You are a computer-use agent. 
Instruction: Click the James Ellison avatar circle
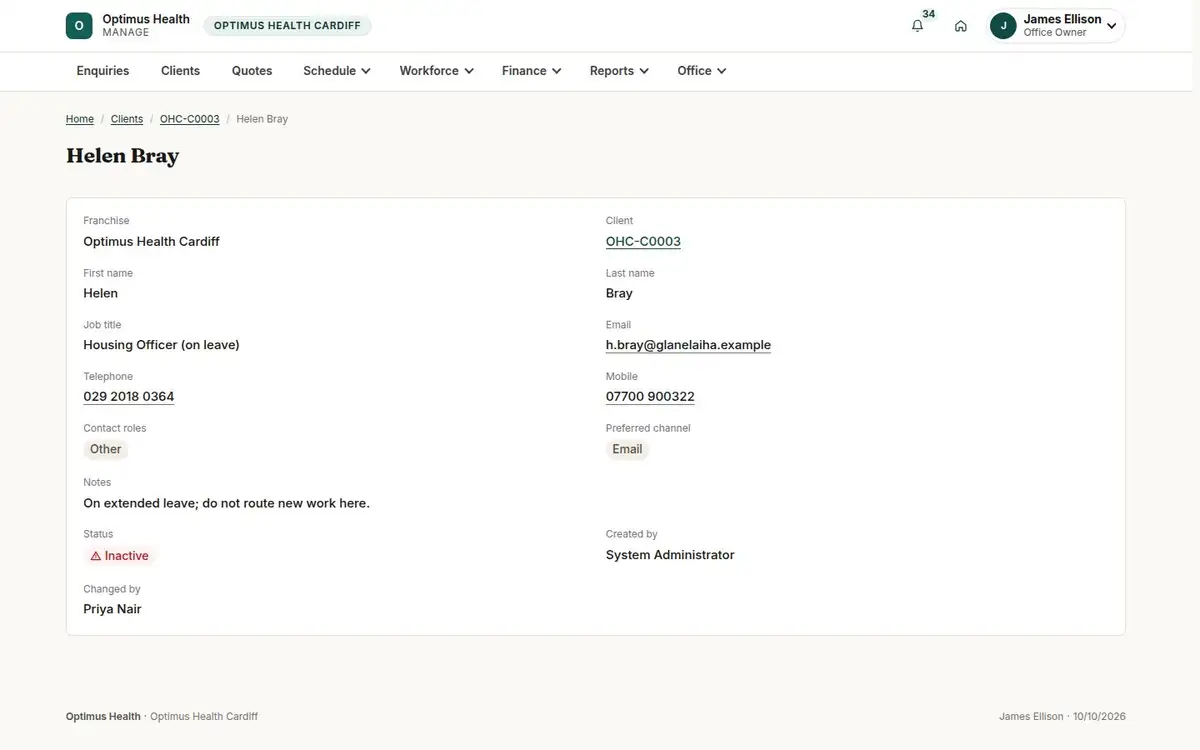[1003, 26]
